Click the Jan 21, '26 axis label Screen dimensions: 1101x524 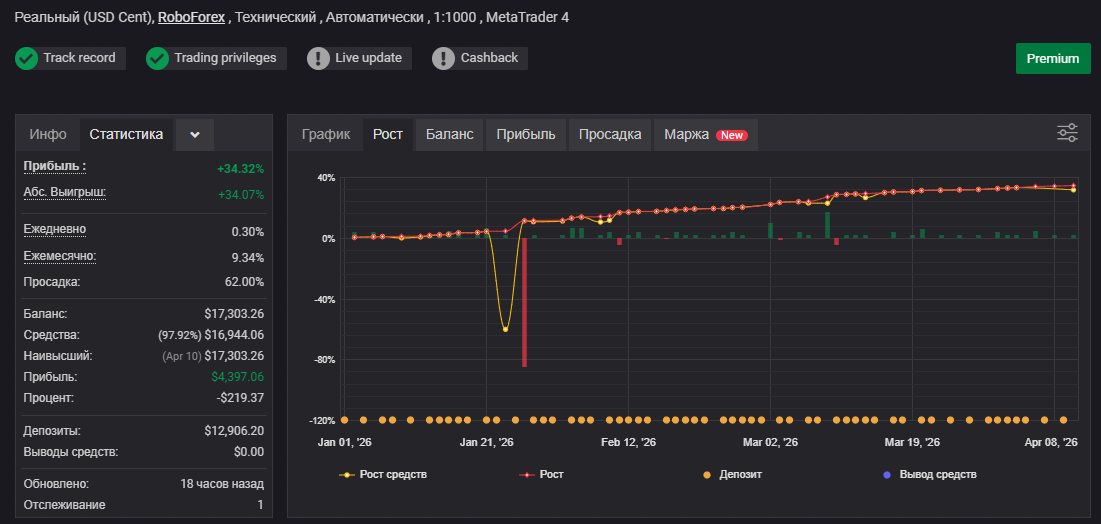tap(487, 443)
